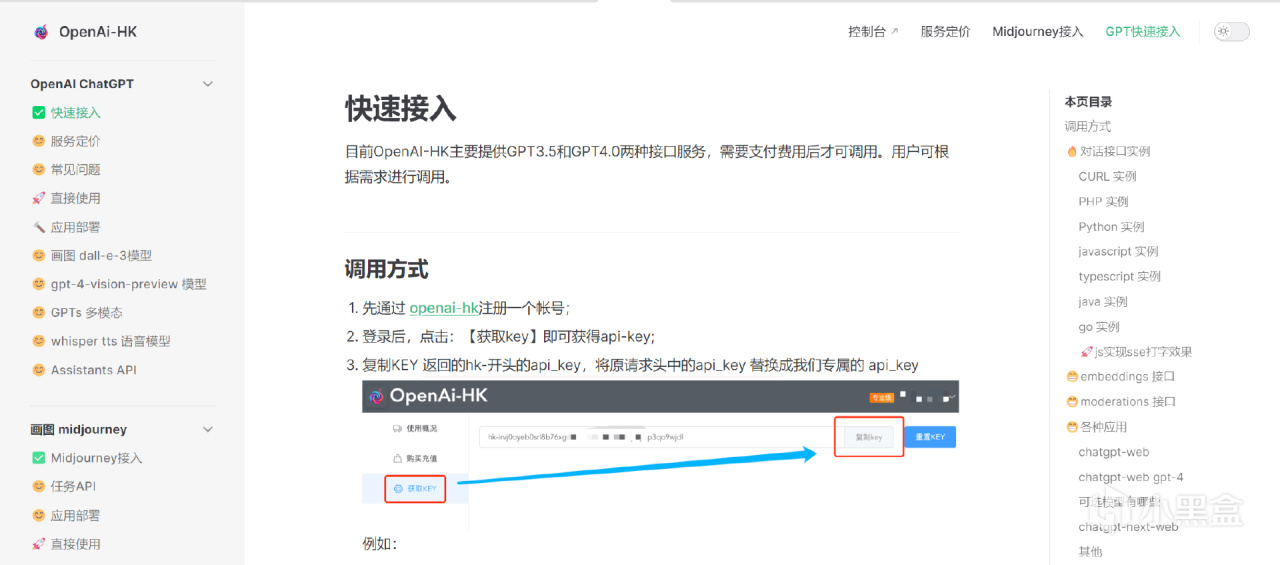This screenshot has width=1280, height=565.
Task: Click the 本页目录 outline title
Action: [1088, 102]
